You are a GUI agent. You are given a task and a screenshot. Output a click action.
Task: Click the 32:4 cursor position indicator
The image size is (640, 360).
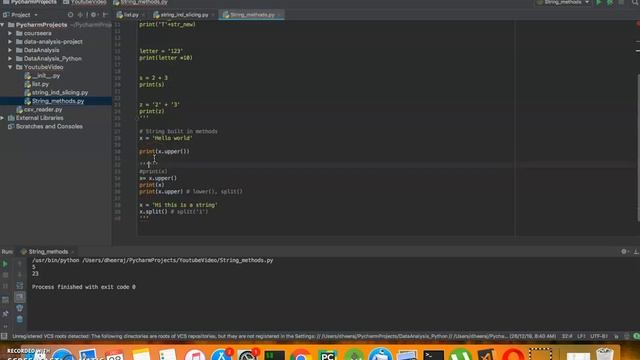(567, 336)
